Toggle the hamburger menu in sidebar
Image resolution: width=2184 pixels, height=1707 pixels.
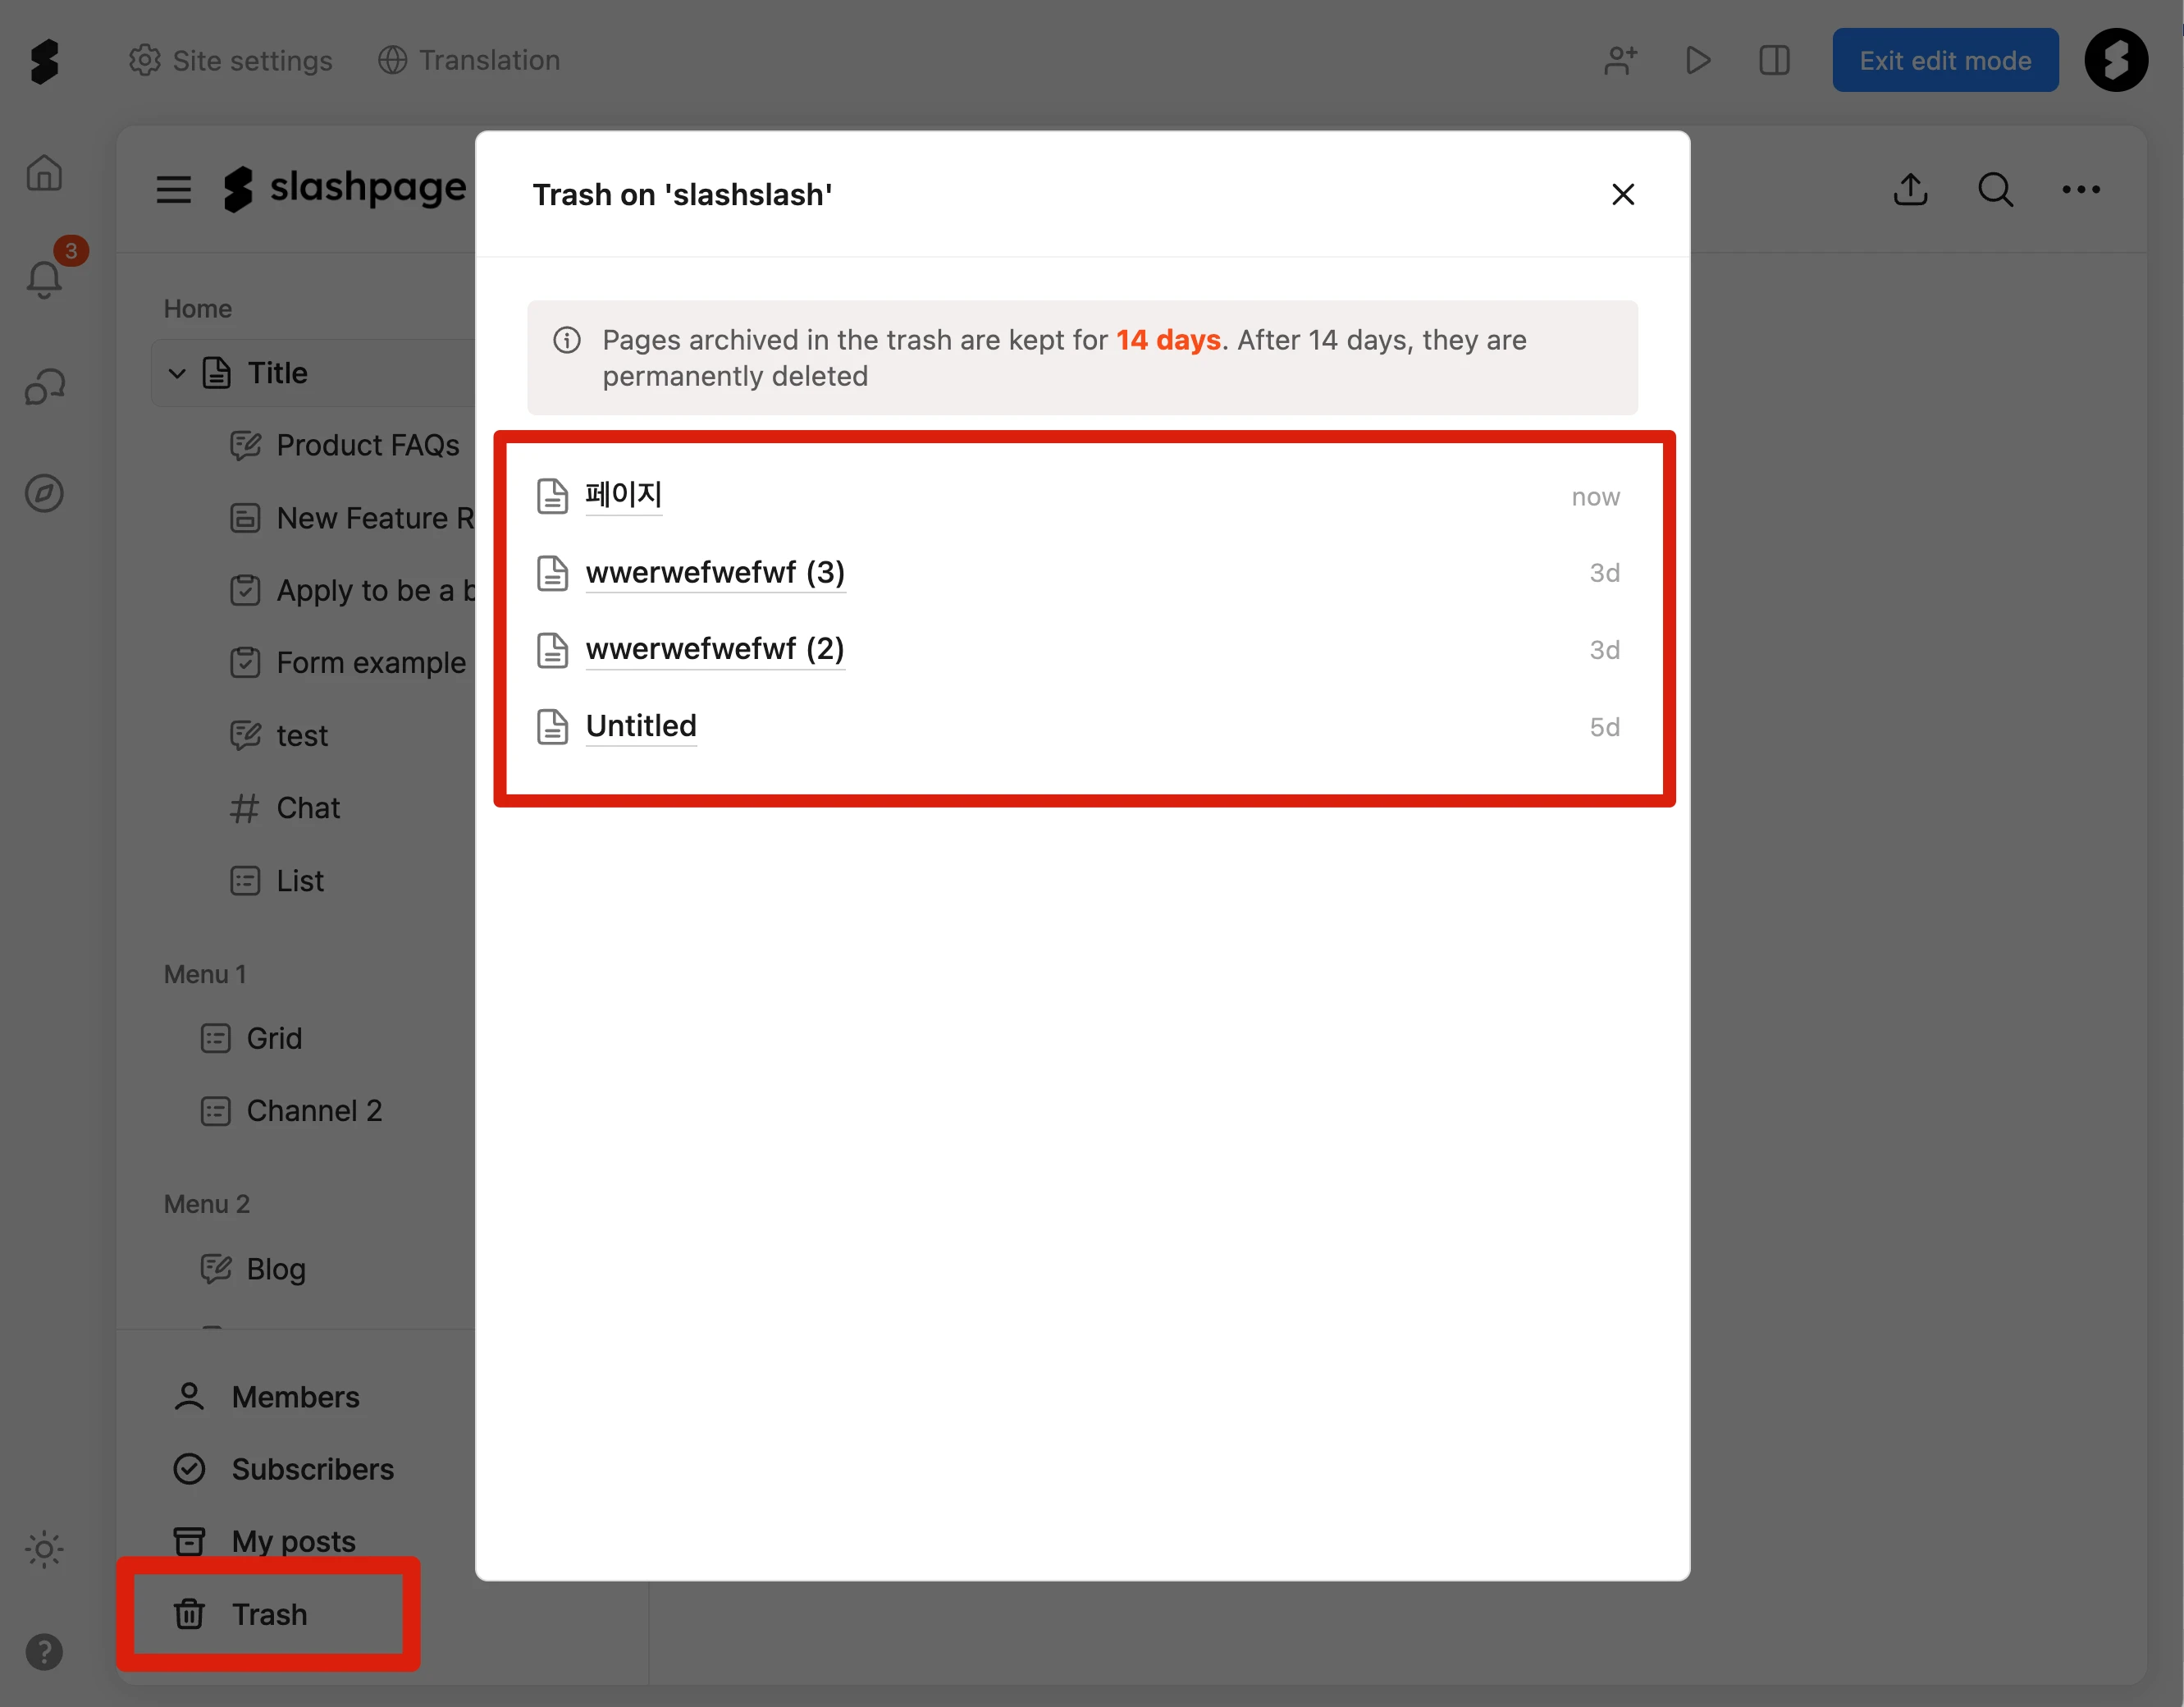(x=173, y=189)
